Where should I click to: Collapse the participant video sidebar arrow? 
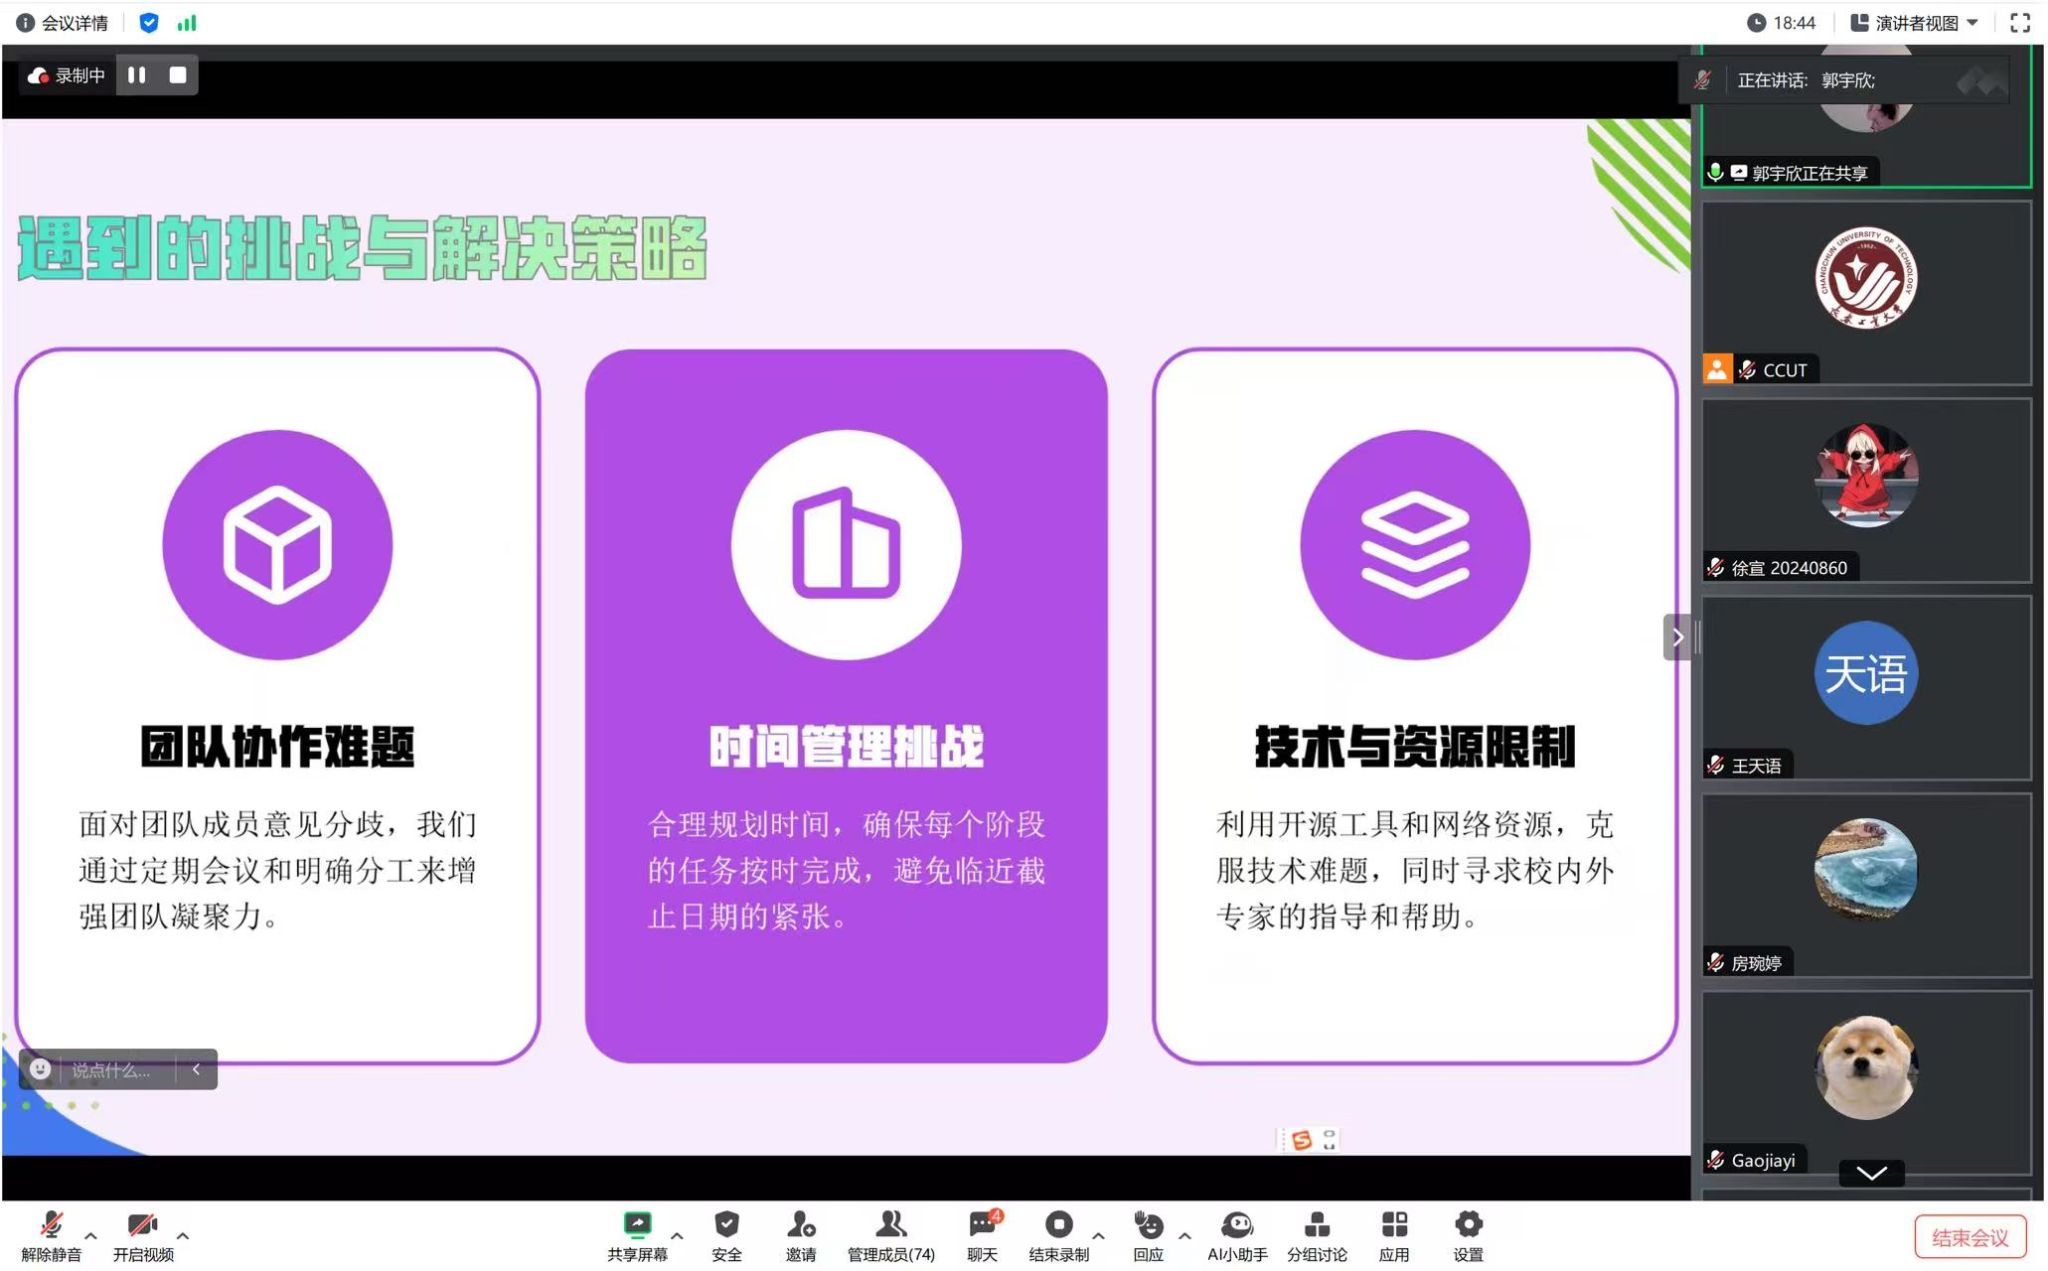(1677, 637)
